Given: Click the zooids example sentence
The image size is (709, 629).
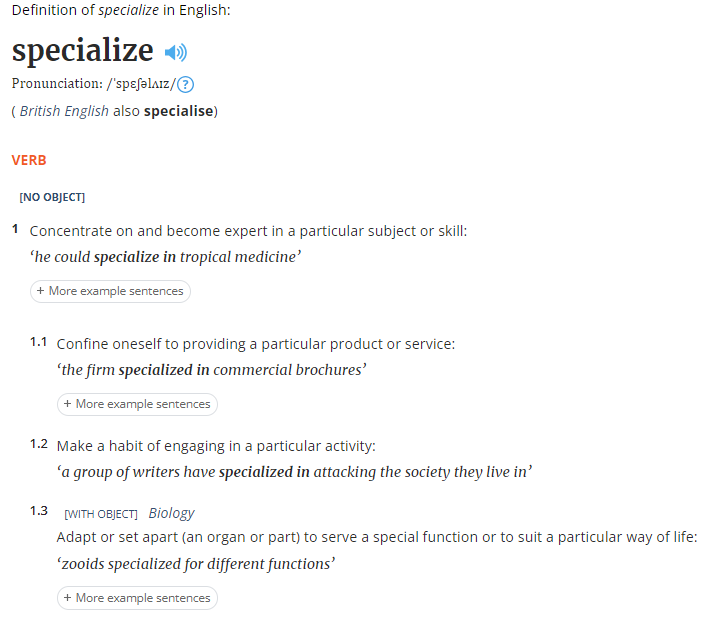Looking at the screenshot, I should (196, 564).
